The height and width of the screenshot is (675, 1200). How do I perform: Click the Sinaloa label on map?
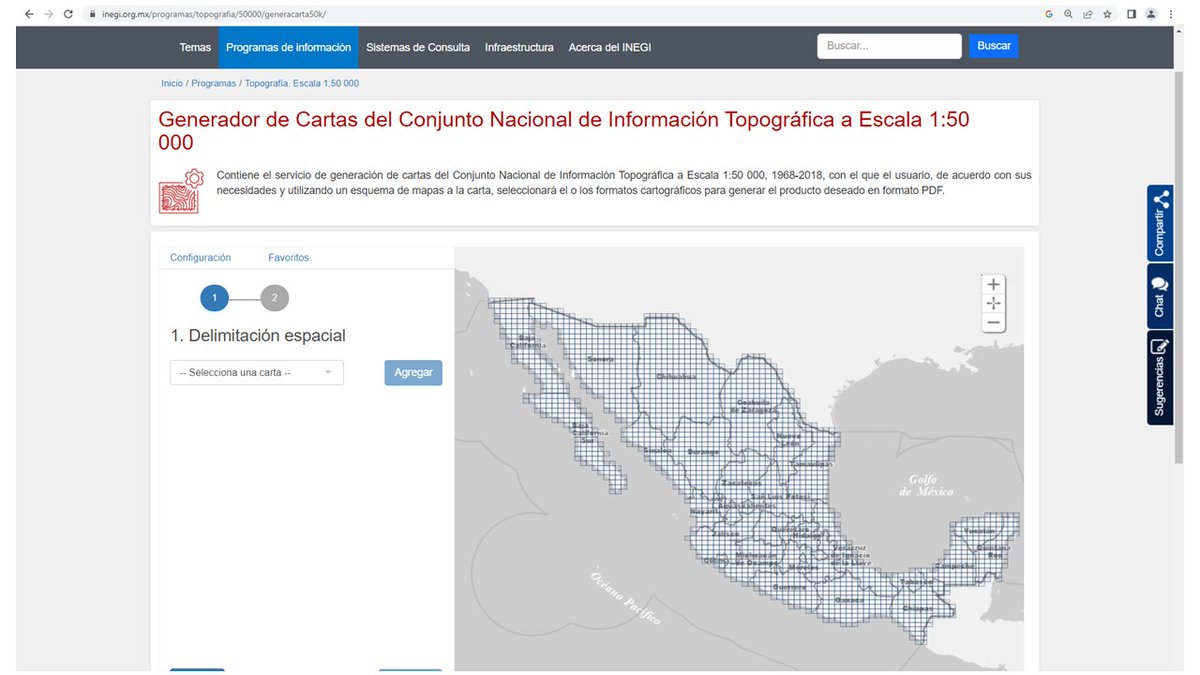[657, 450]
